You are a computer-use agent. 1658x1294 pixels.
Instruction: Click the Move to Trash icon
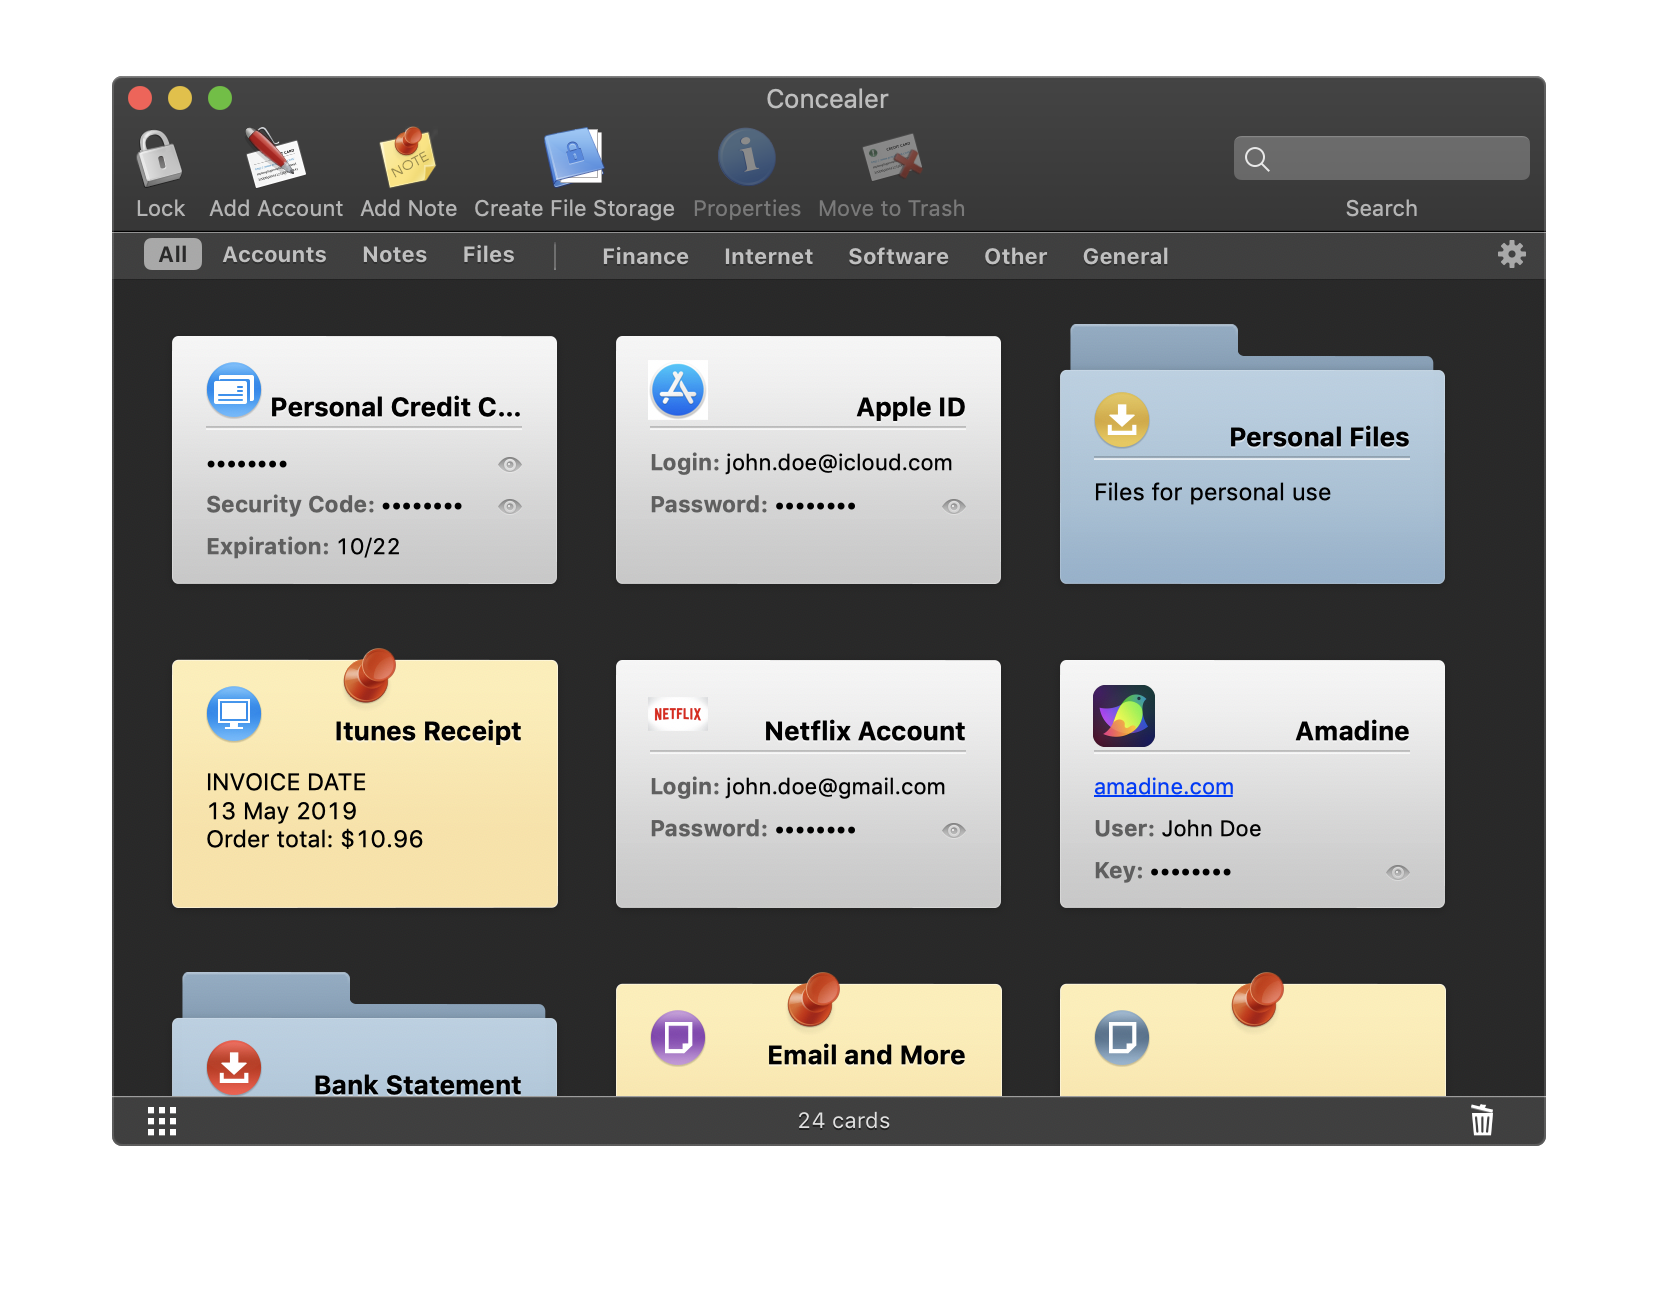point(892,158)
